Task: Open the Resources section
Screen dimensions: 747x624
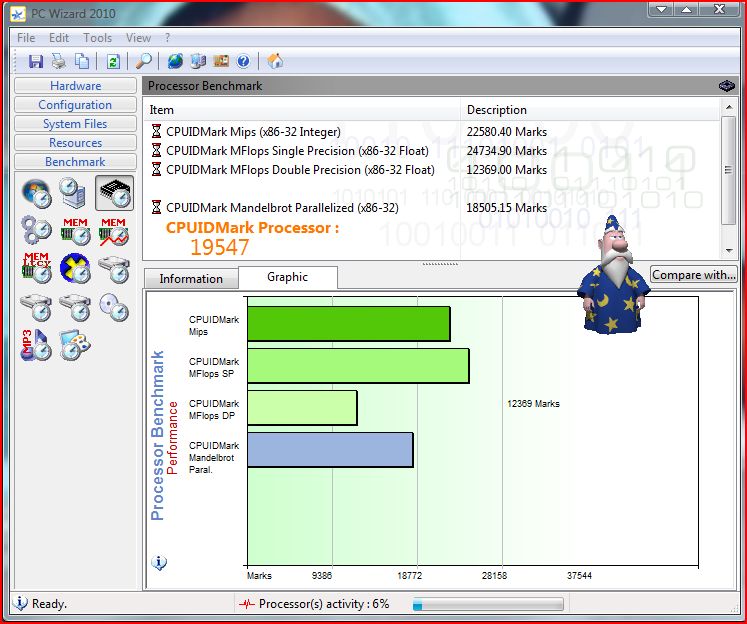Action: 75,143
